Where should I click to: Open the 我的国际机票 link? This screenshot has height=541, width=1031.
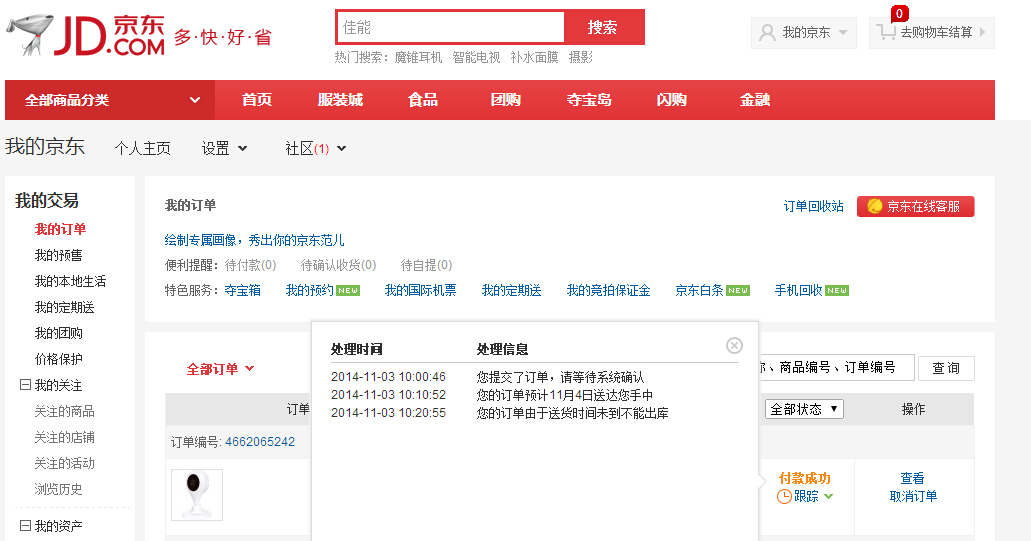pos(420,290)
